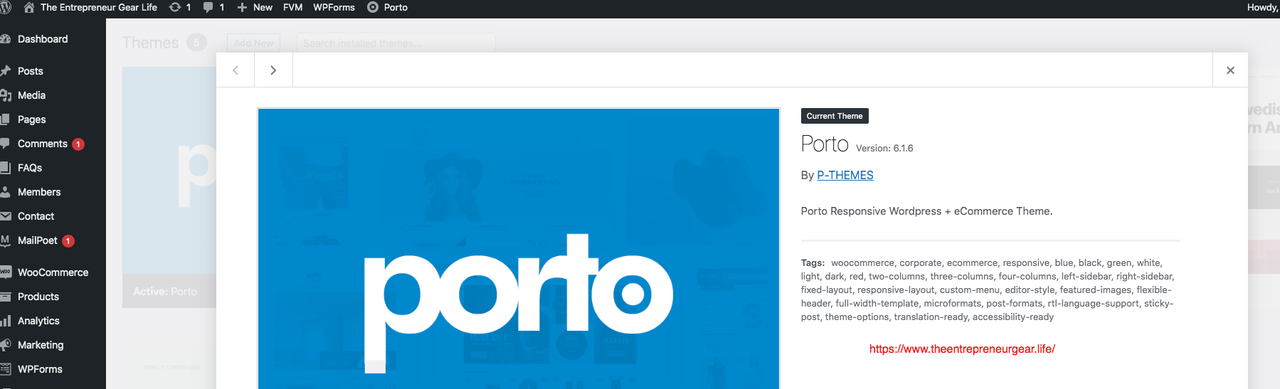
Task: Open Analytics in the sidebar
Action: click(39, 321)
